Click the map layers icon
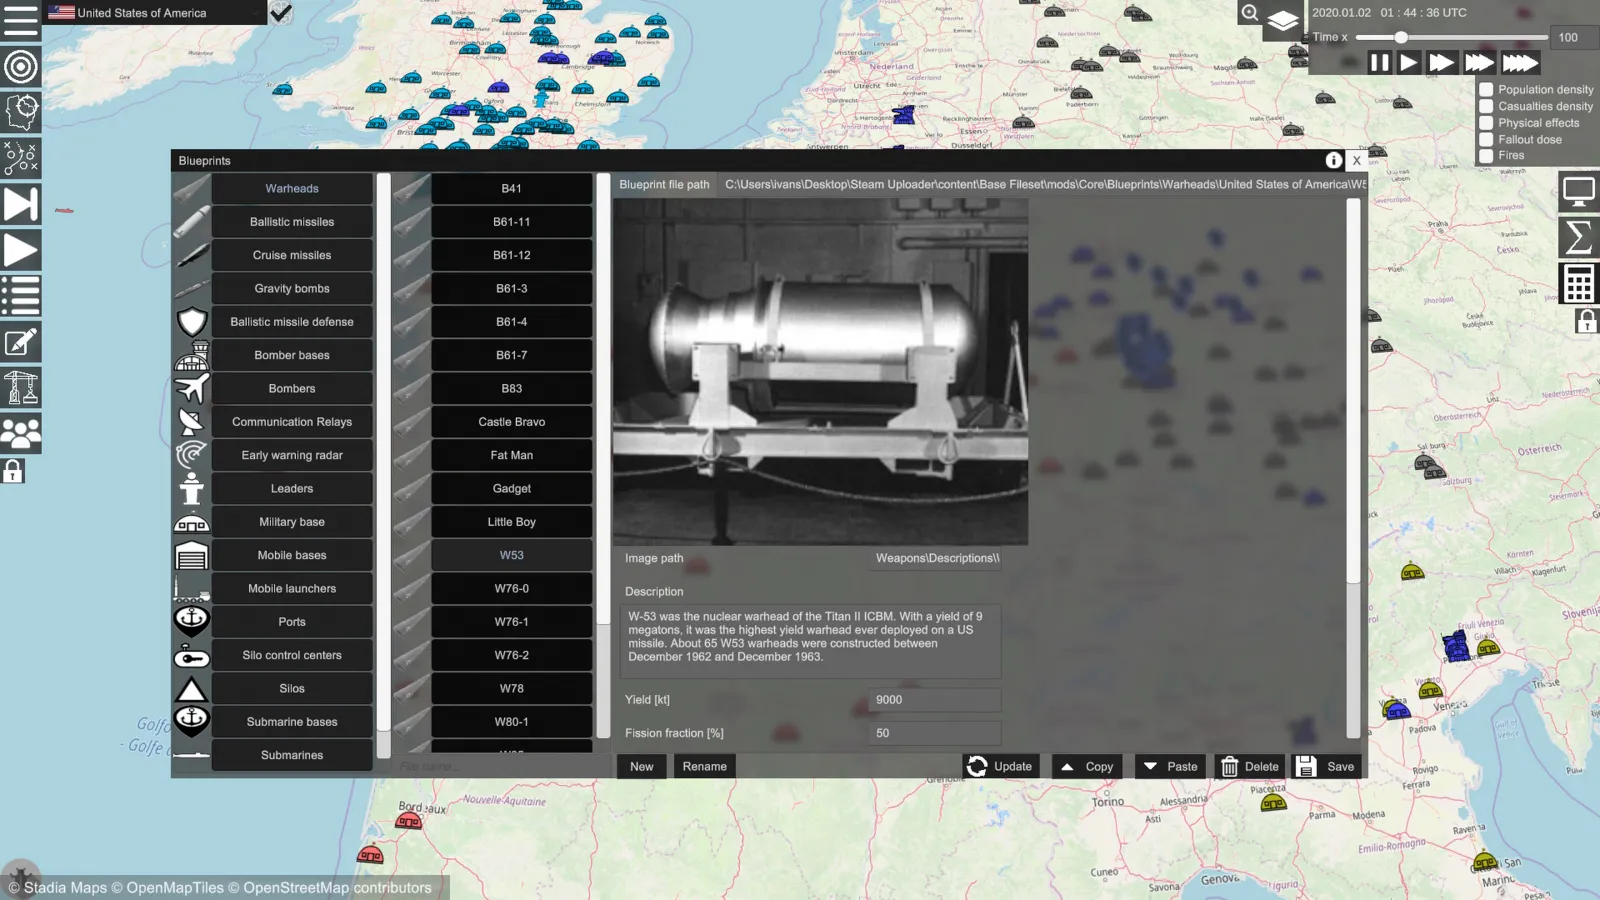This screenshot has height=900, width=1600. (1282, 20)
